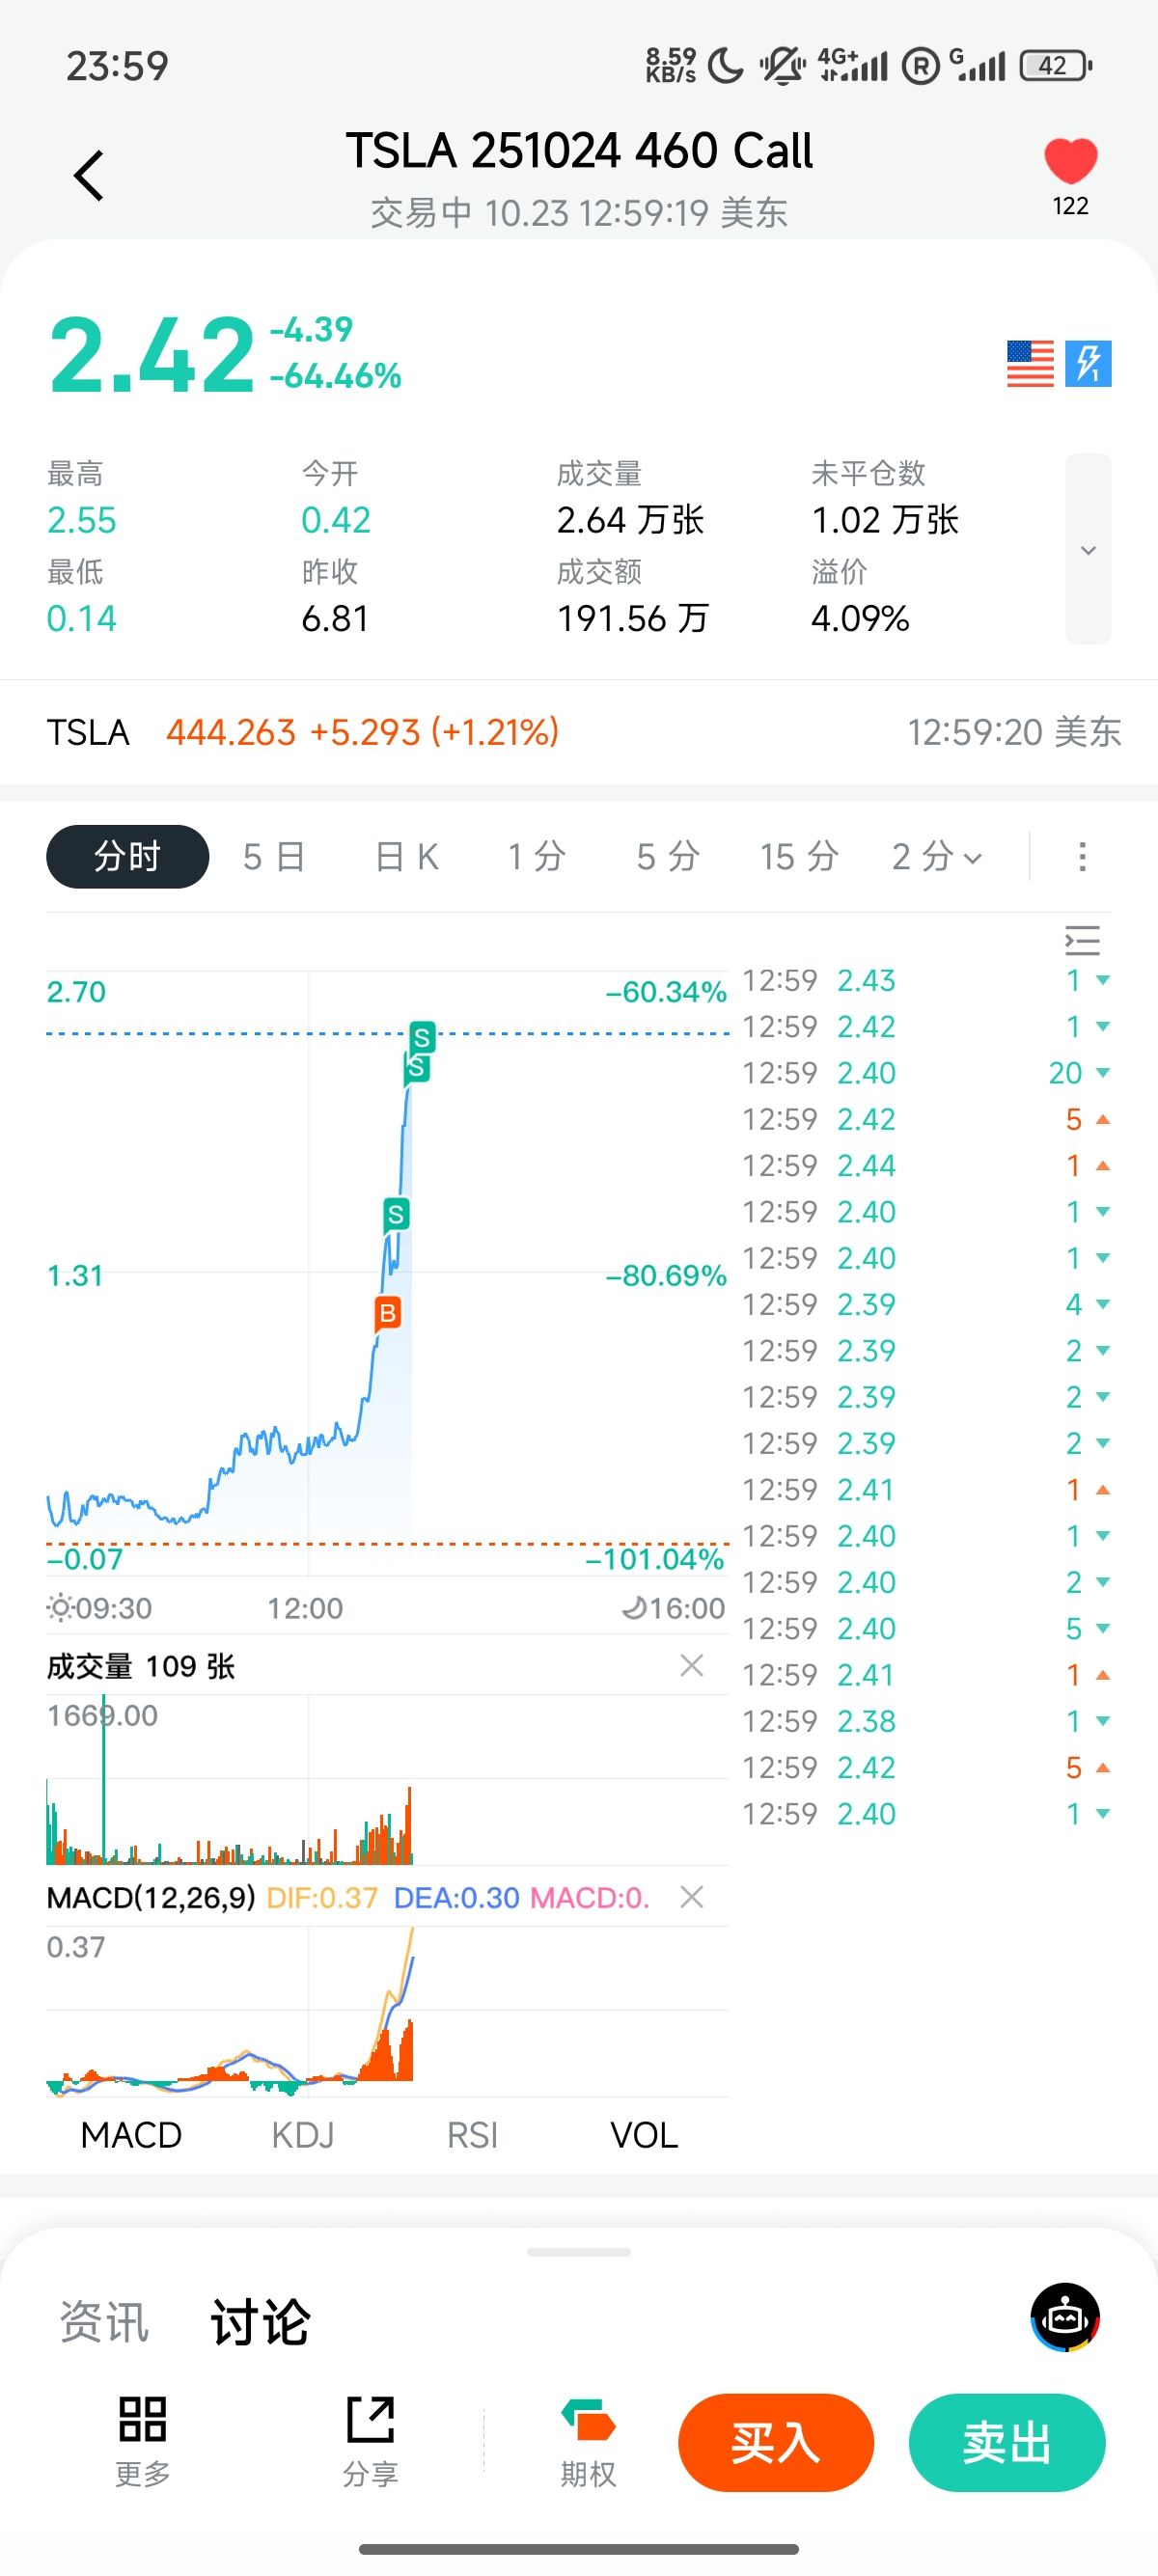Open the chart options three-dot menu
This screenshot has width=1158, height=2576.
tap(1082, 857)
